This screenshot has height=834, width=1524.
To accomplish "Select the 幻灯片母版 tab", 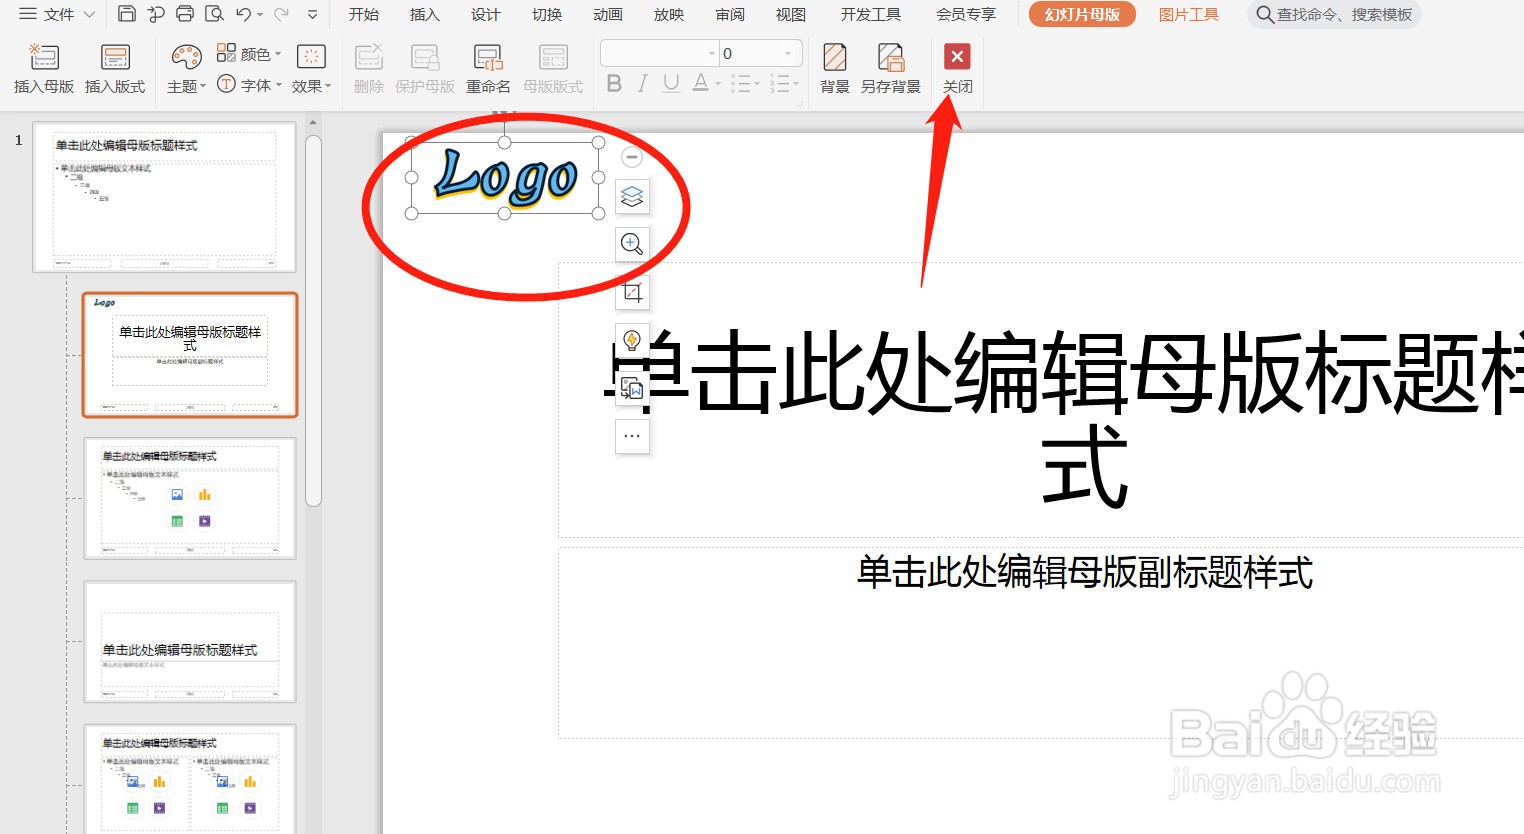I will pos(1082,14).
